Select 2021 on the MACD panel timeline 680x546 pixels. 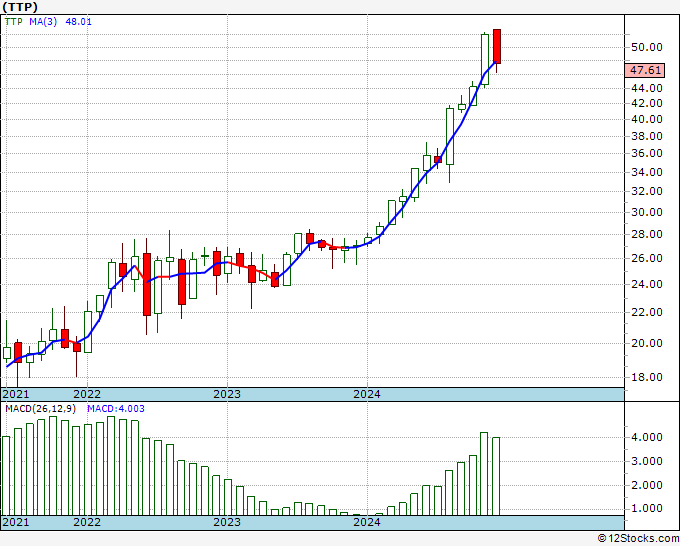[17, 522]
